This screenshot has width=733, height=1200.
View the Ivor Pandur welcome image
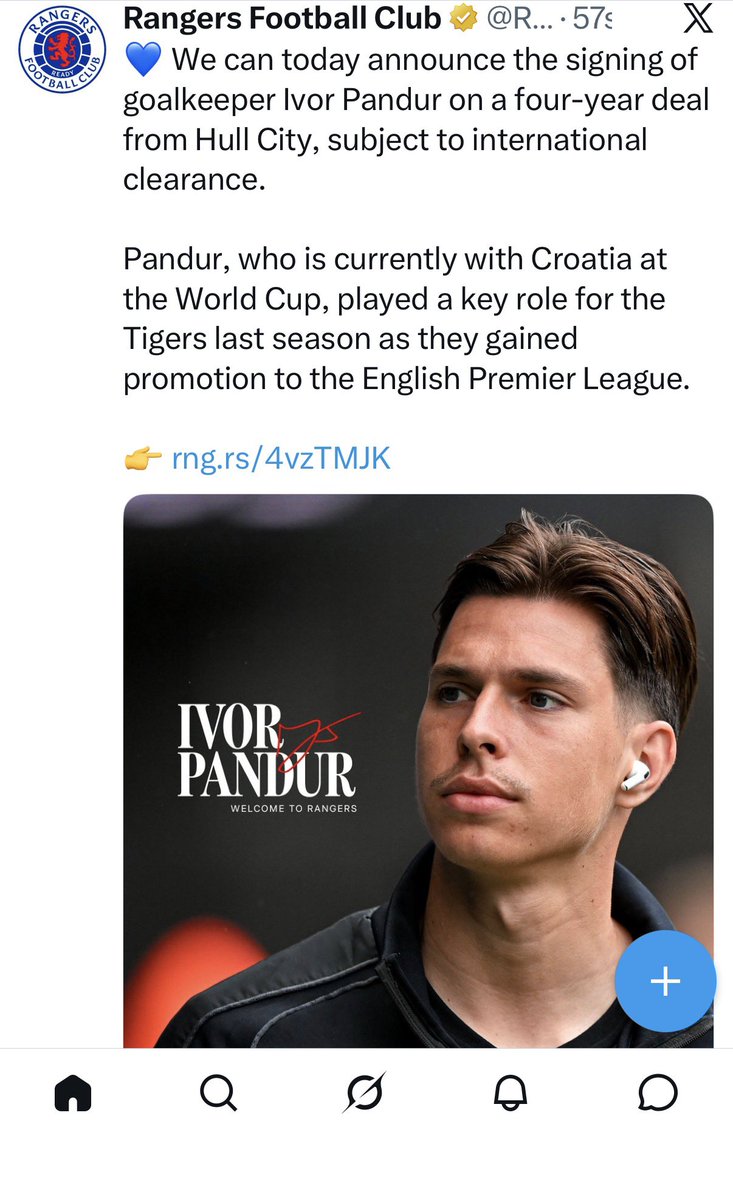coord(418,771)
